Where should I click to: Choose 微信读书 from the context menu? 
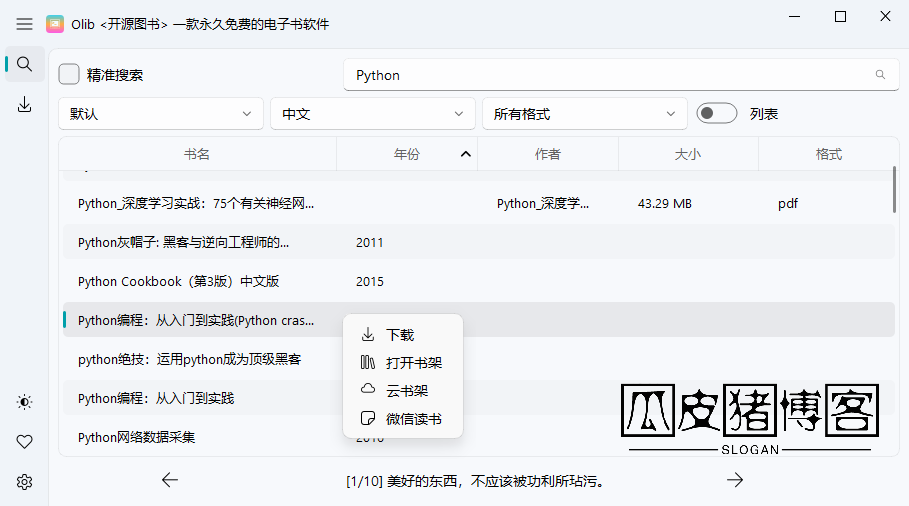coord(403,418)
